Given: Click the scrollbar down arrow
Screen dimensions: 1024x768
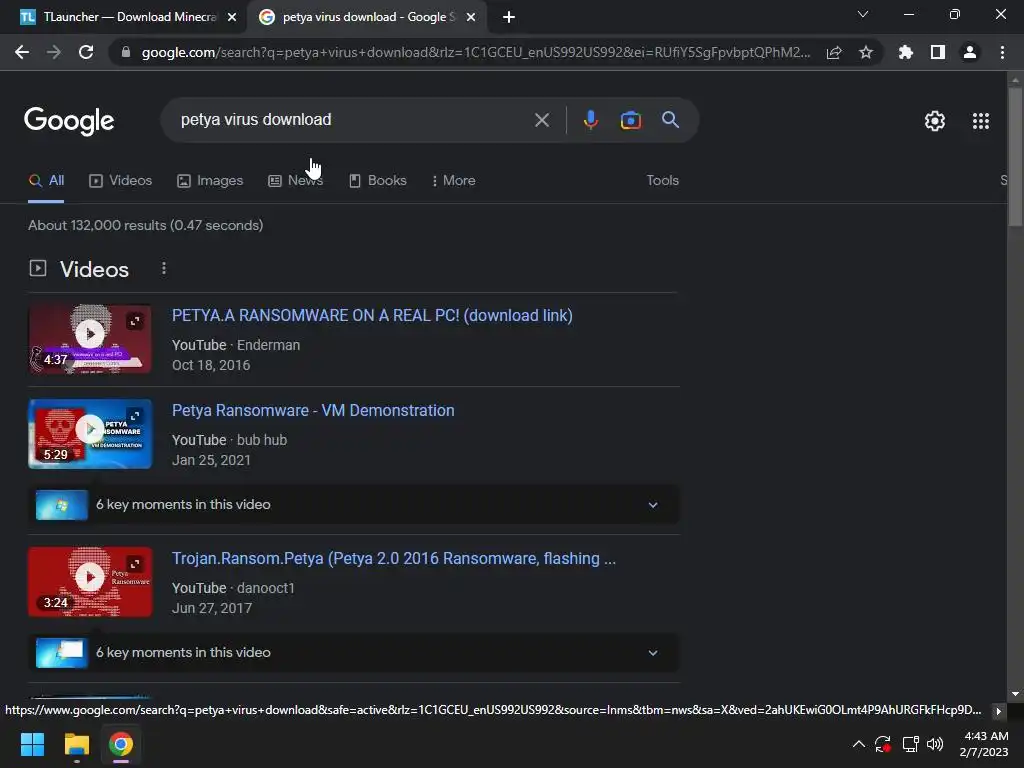Looking at the screenshot, I should click(x=1014, y=694).
